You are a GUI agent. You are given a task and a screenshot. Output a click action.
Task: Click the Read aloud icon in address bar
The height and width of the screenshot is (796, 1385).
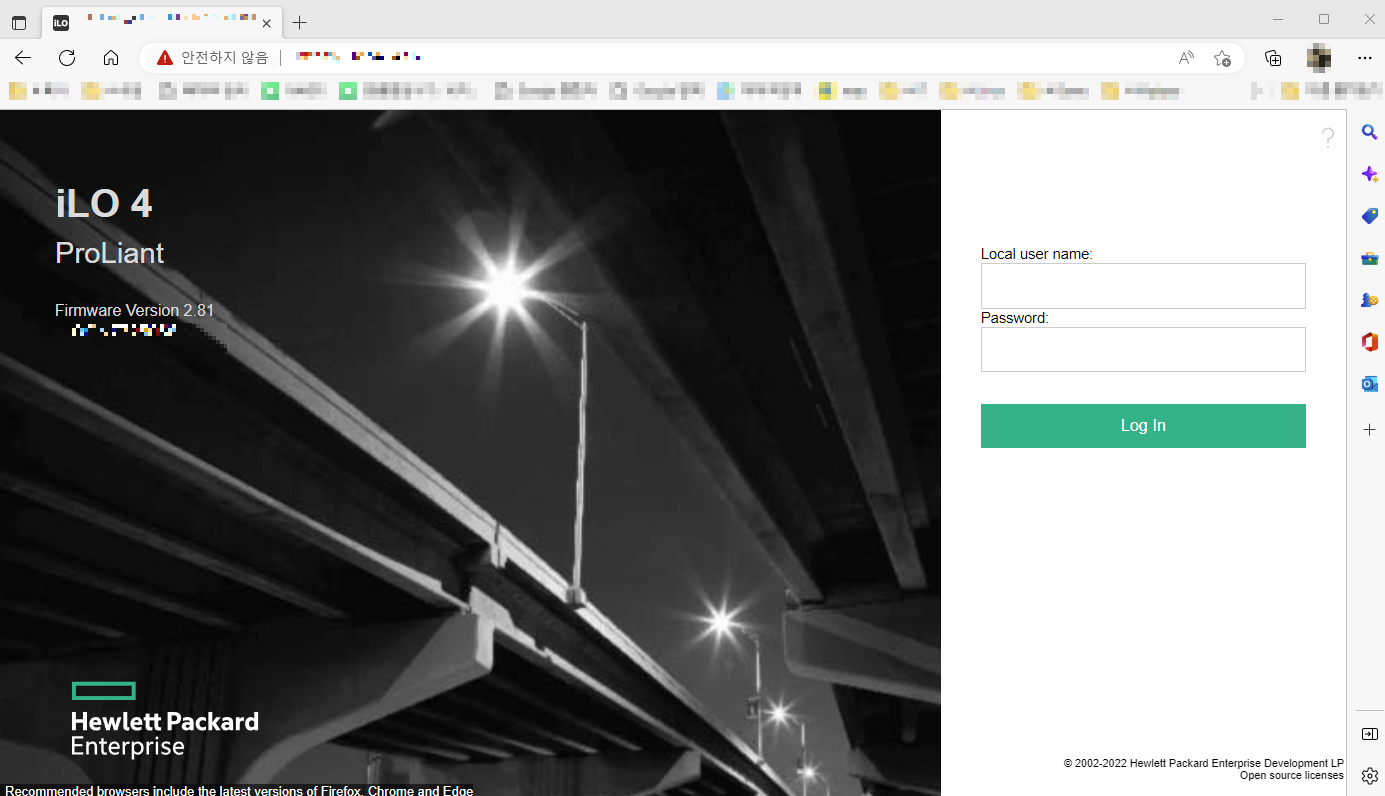[x=1186, y=58]
